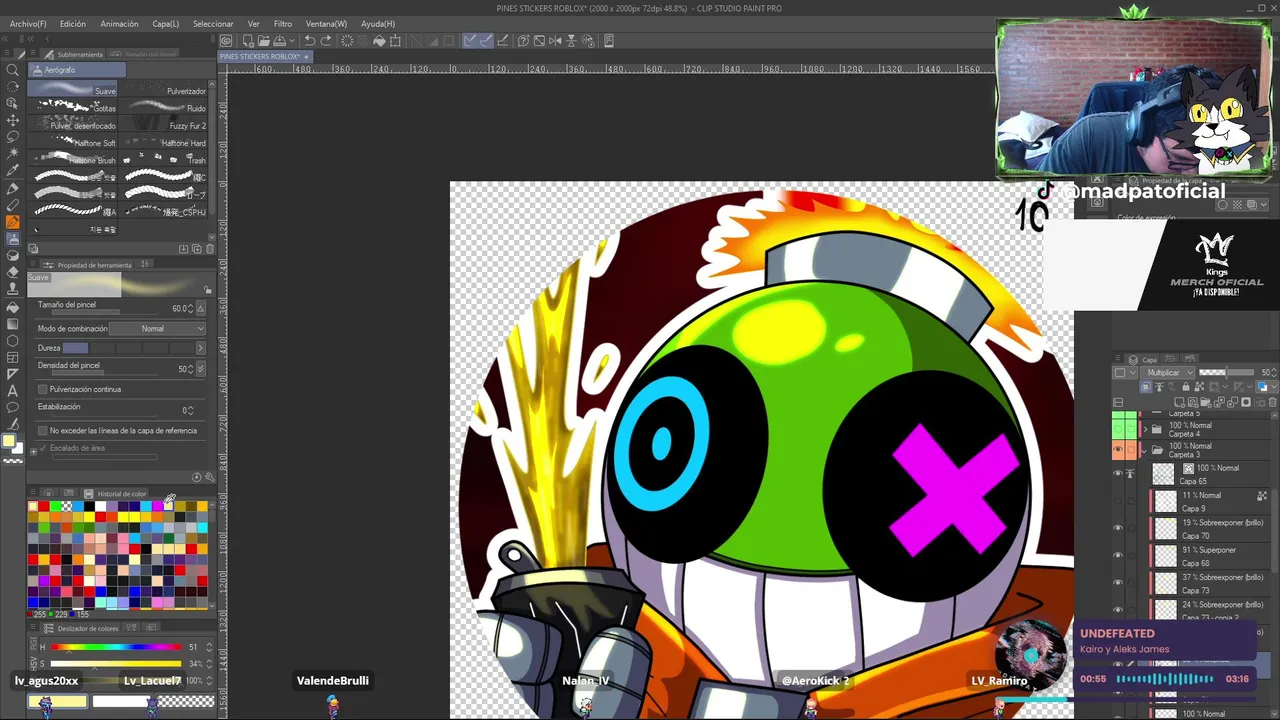The image size is (1280, 720).
Task: Collapse Carpeta 3 folder
Action: 1144,450
